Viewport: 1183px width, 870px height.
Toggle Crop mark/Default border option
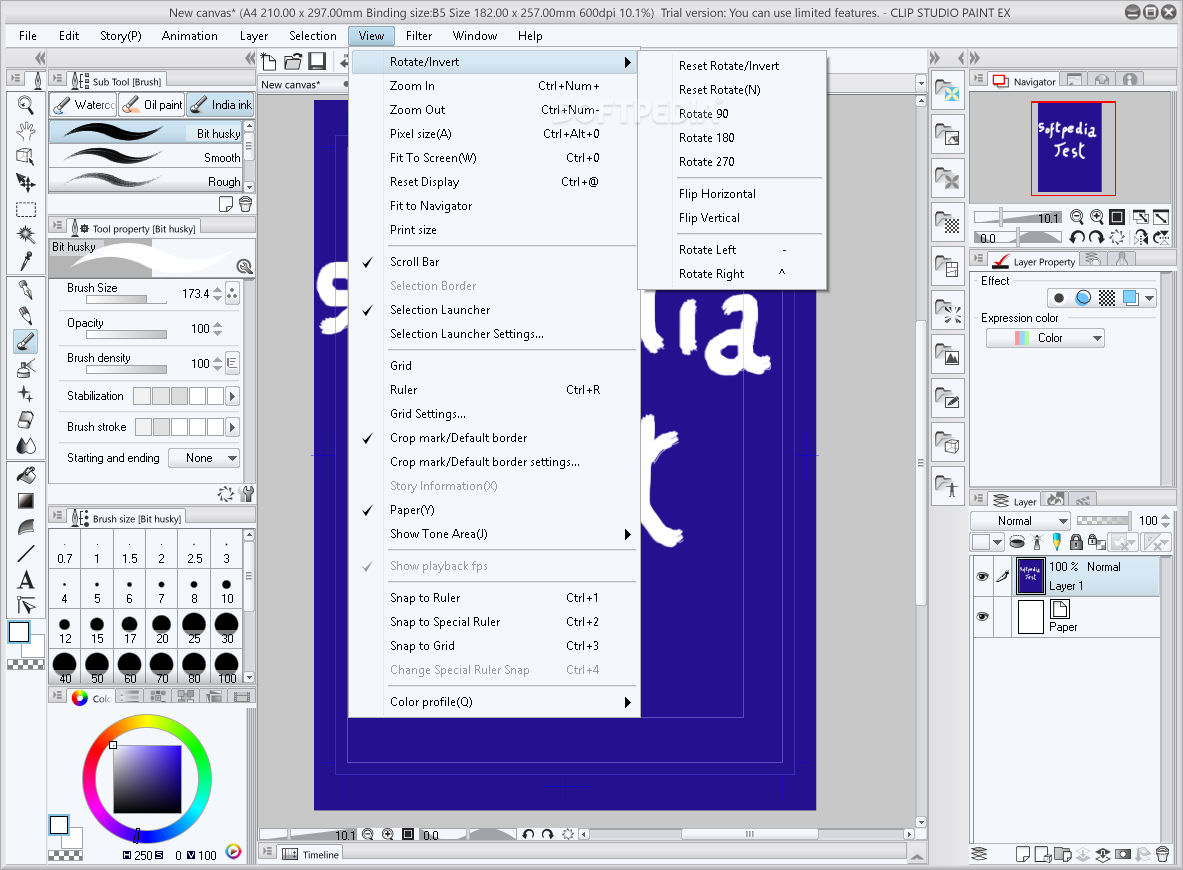point(494,438)
